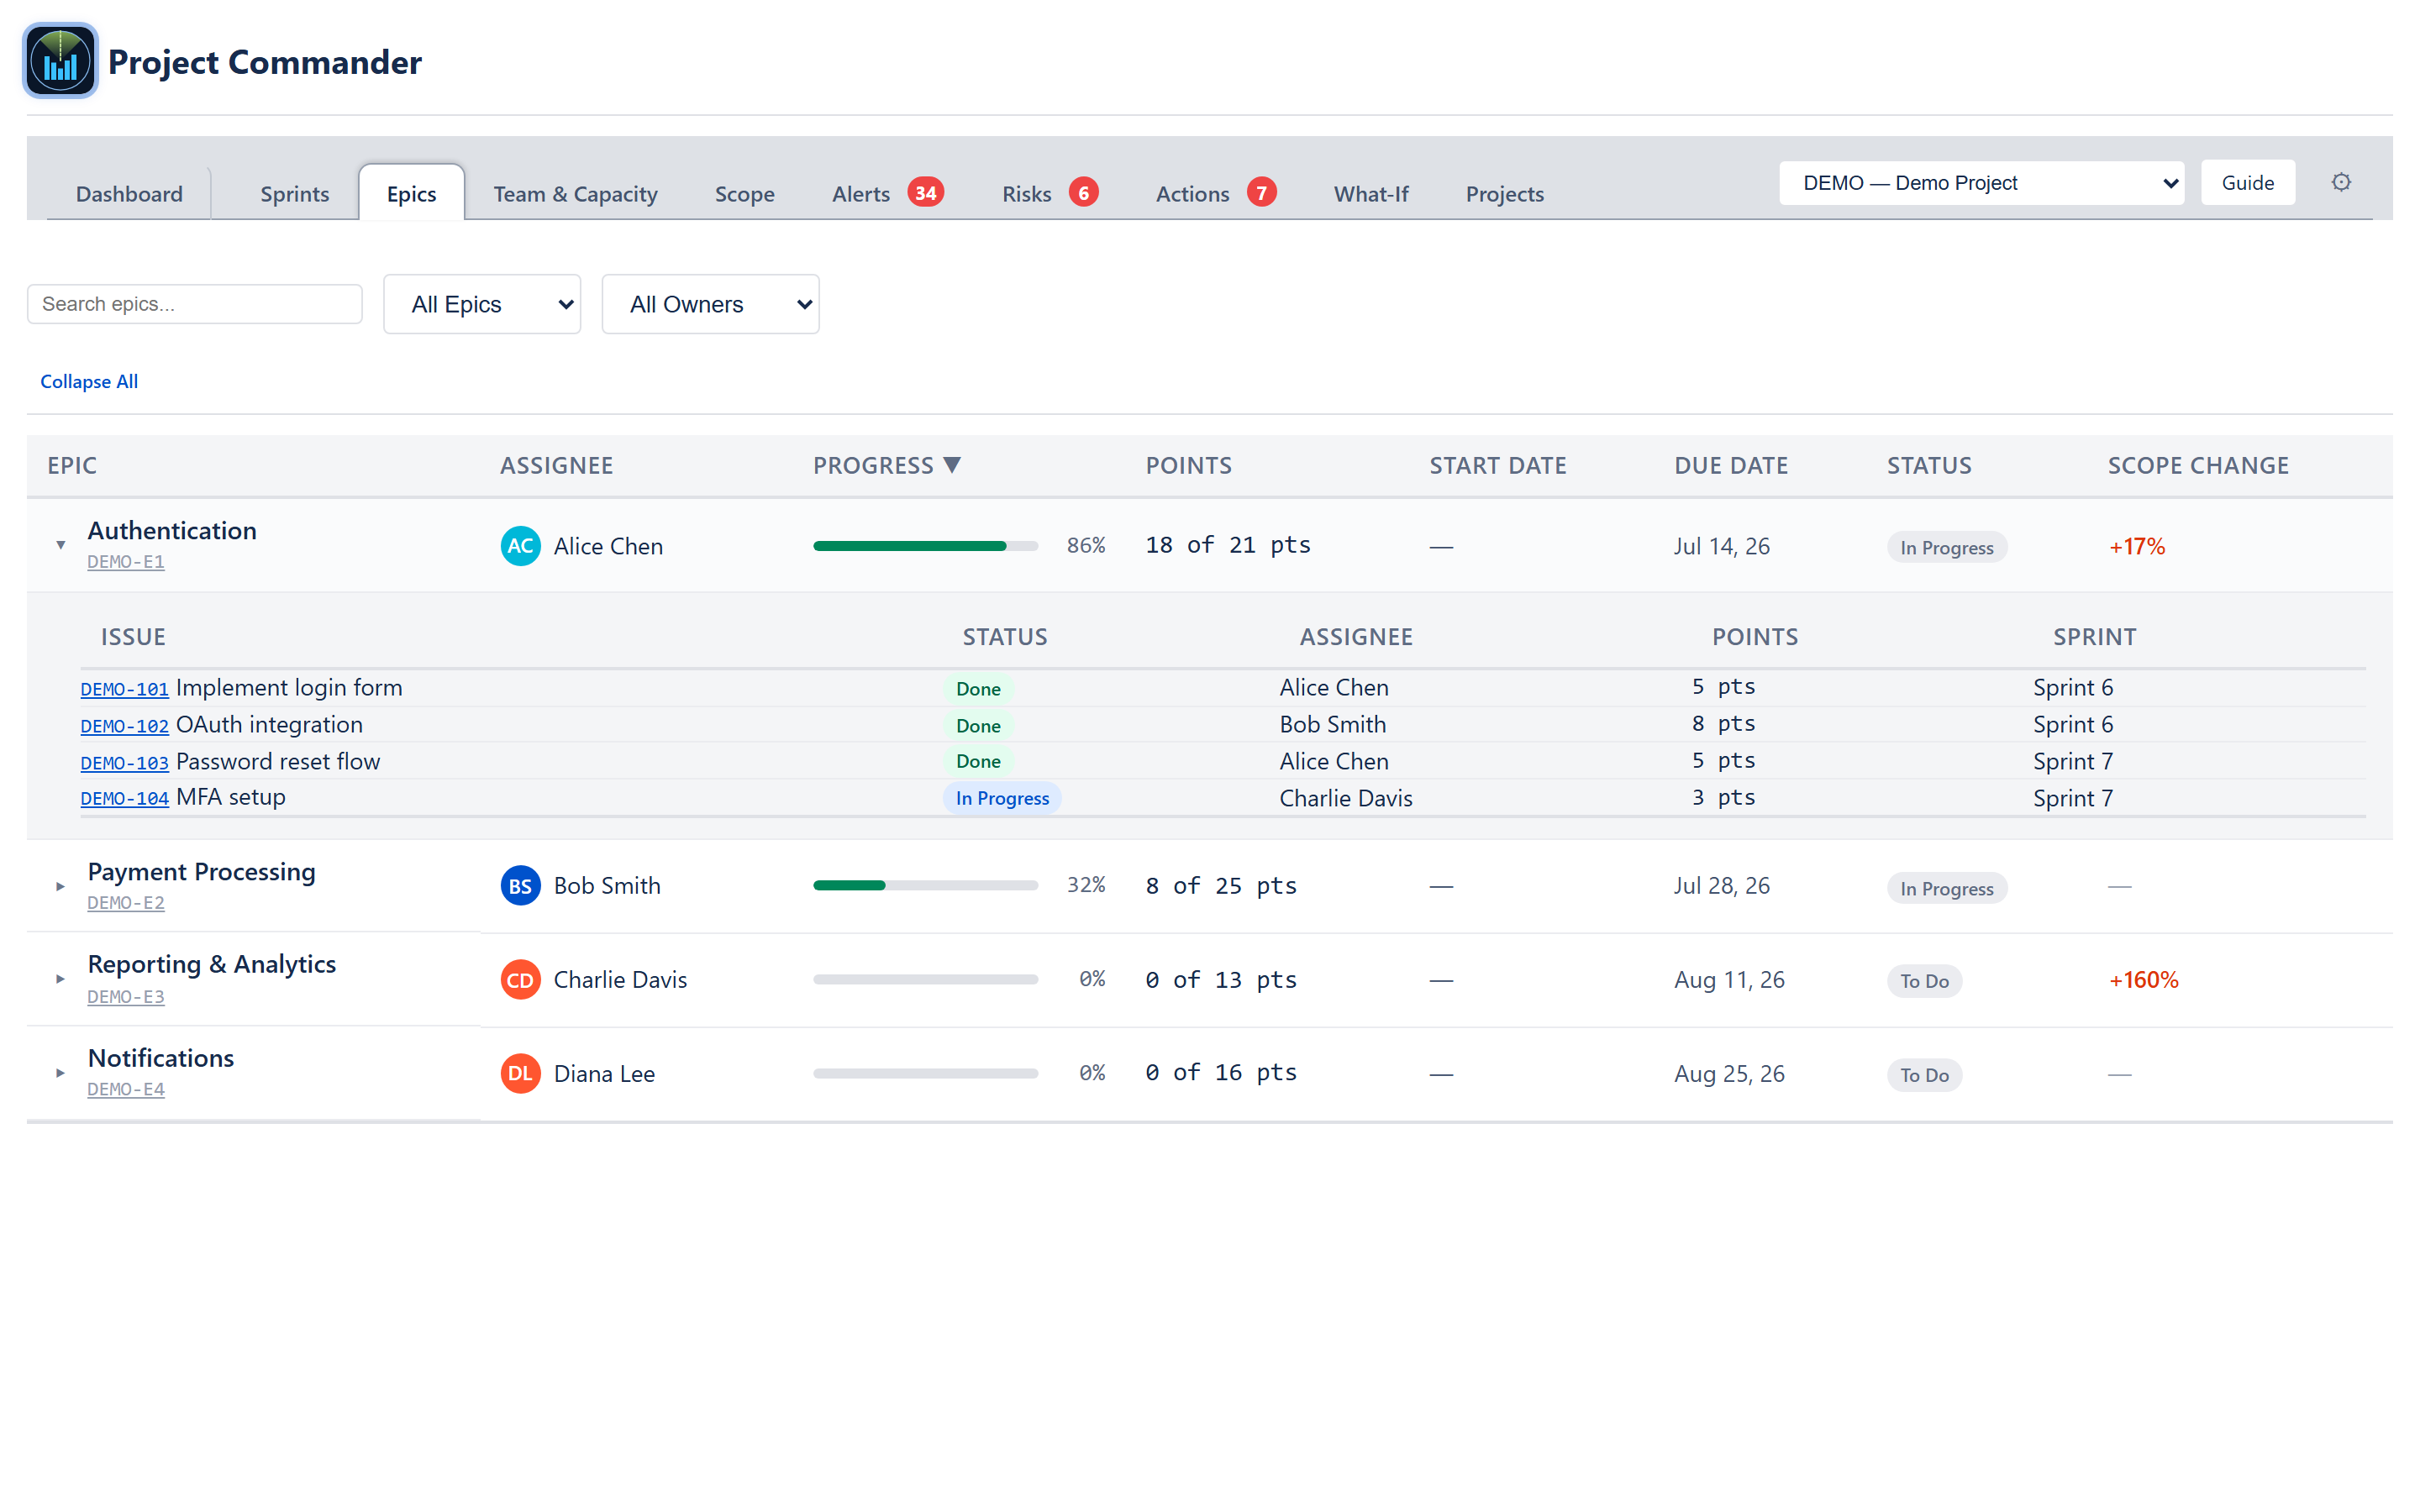The width and height of the screenshot is (2420, 1512).
Task: Click Diana Lee's DL avatar
Action: pos(520,1074)
